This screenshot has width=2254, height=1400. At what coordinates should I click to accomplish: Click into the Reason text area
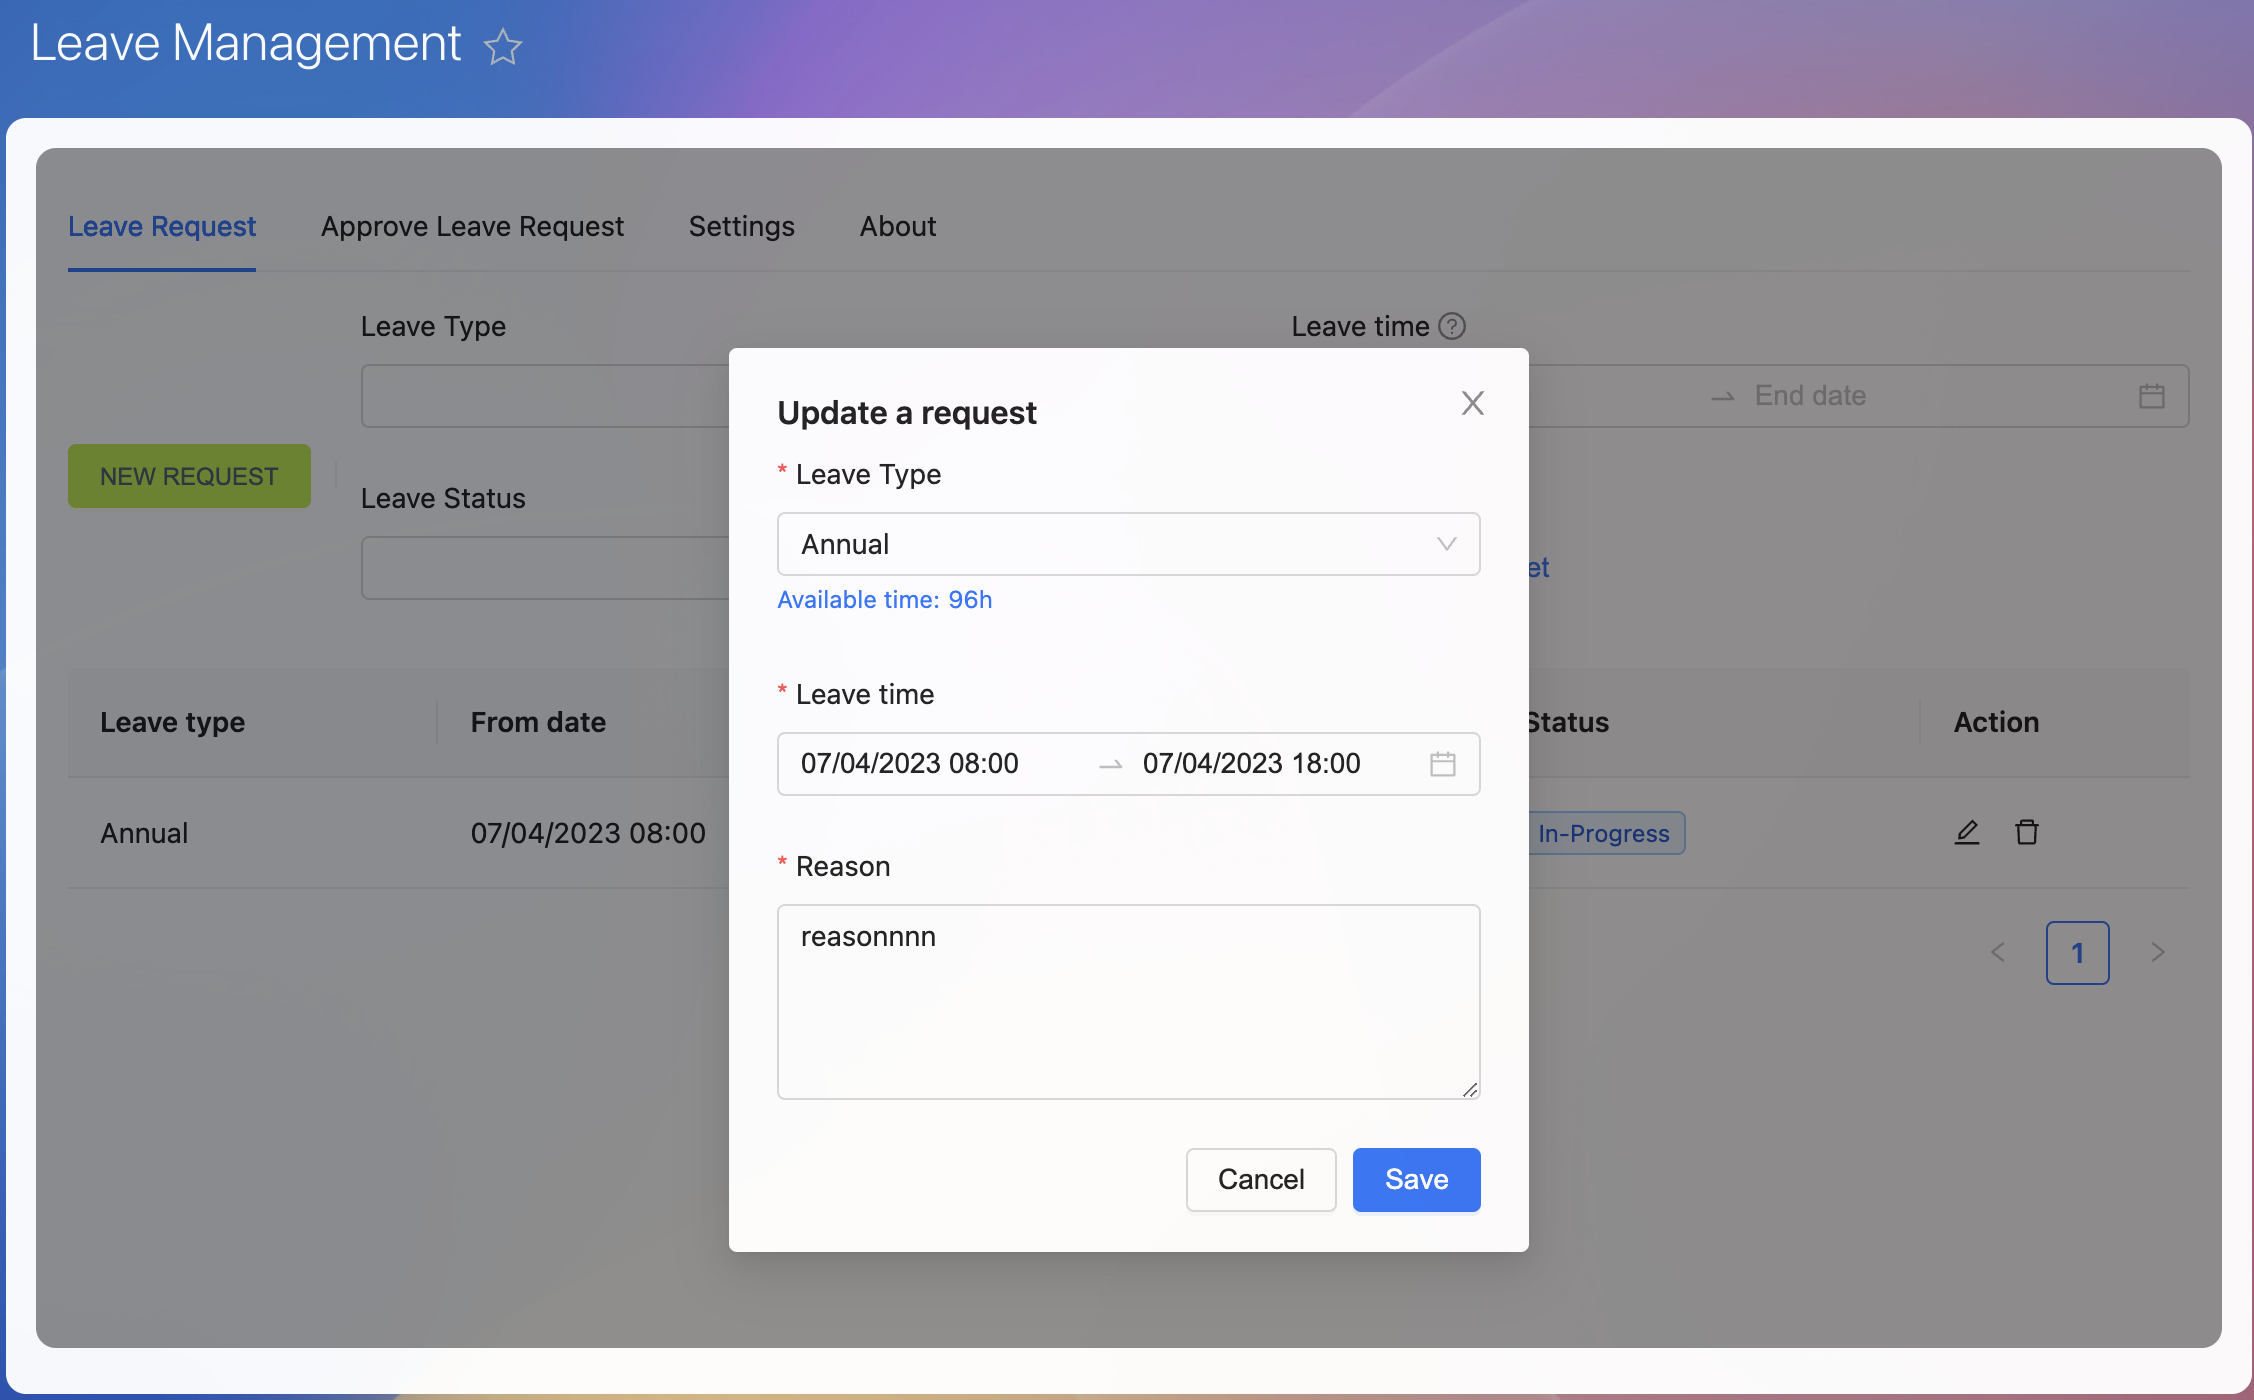(x=1128, y=1001)
